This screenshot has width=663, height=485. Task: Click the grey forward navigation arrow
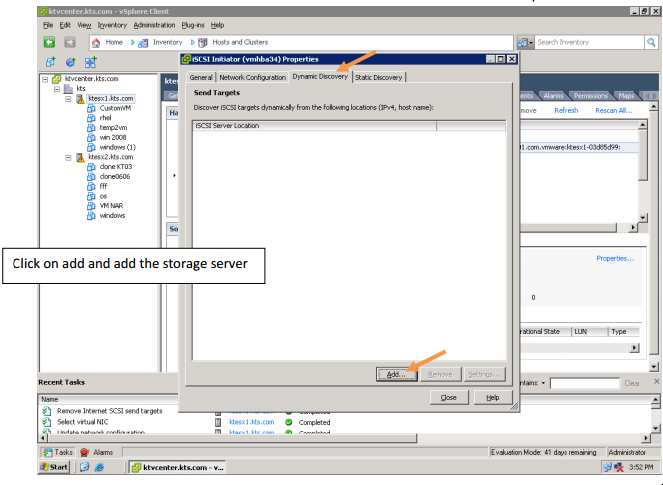70,42
